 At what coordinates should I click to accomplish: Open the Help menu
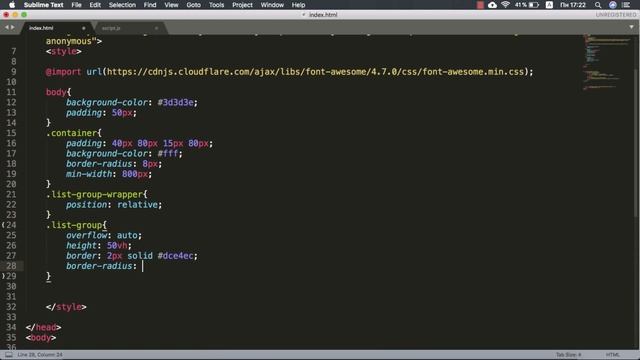(298, 5)
